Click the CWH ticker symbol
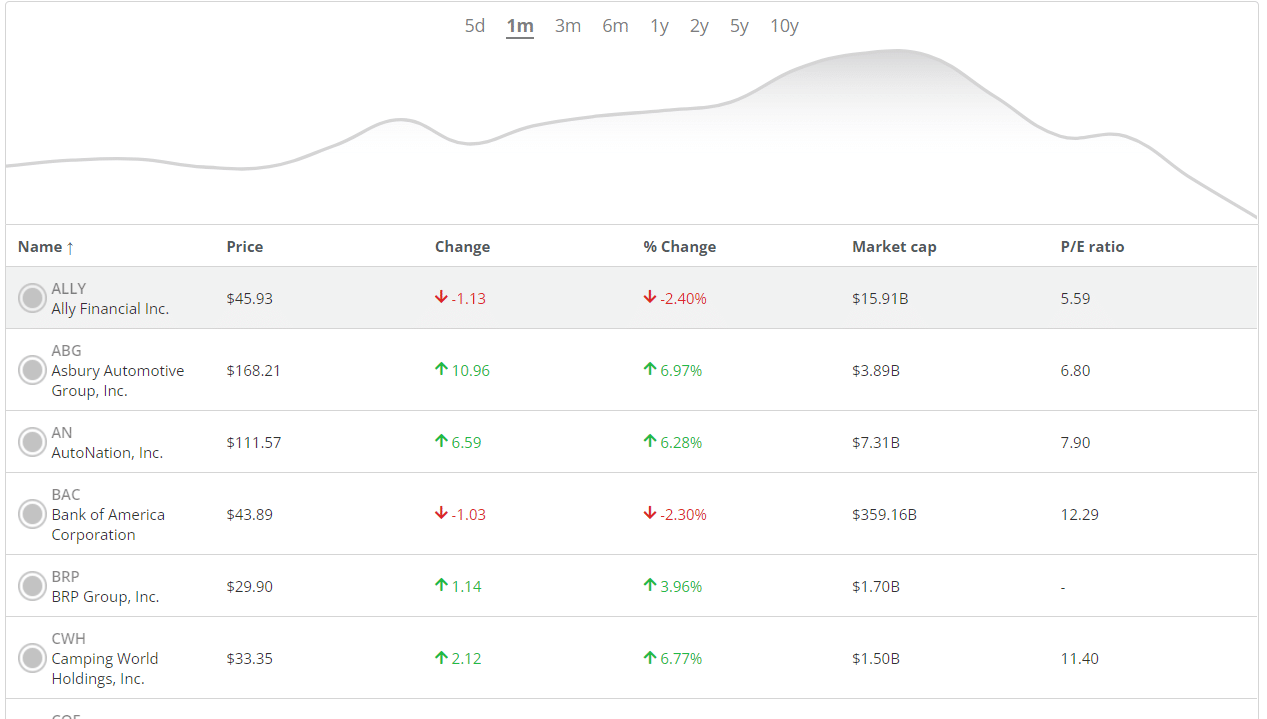This screenshot has height=719, width=1267. 69,639
